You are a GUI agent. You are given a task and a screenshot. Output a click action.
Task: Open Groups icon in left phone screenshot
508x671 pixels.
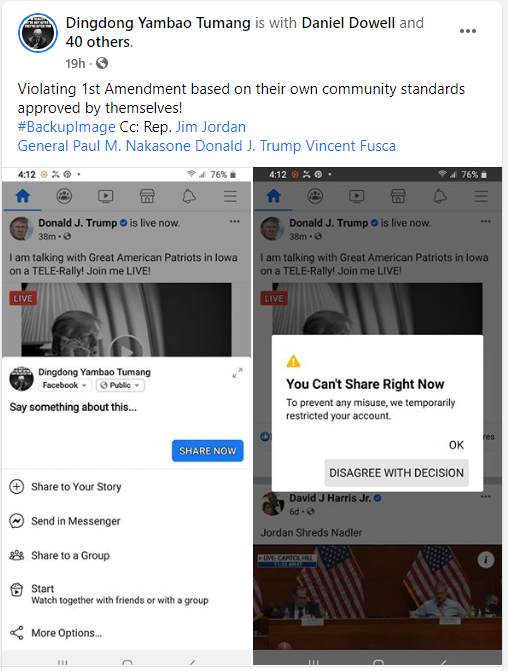coord(64,196)
